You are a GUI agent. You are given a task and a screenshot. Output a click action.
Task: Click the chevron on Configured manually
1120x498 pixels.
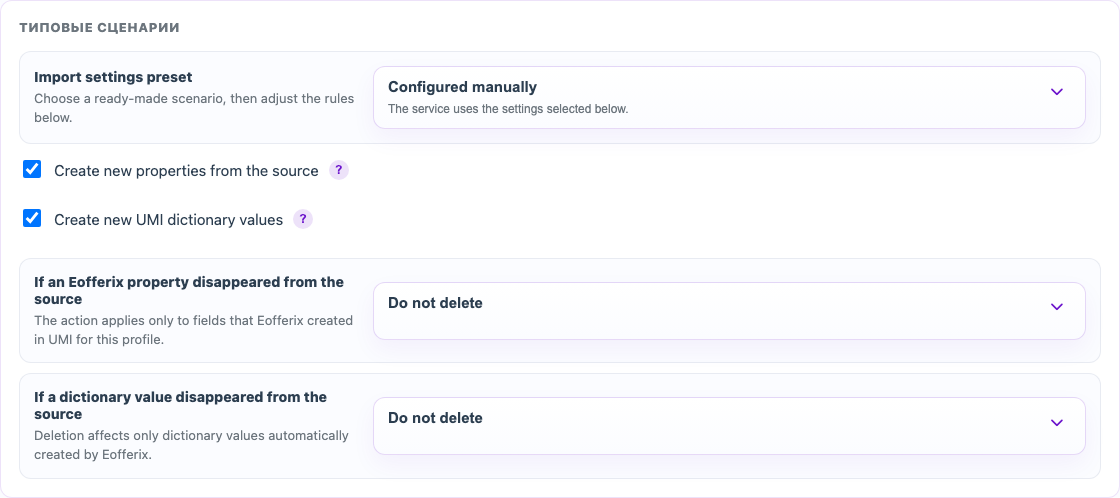coord(1057,91)
